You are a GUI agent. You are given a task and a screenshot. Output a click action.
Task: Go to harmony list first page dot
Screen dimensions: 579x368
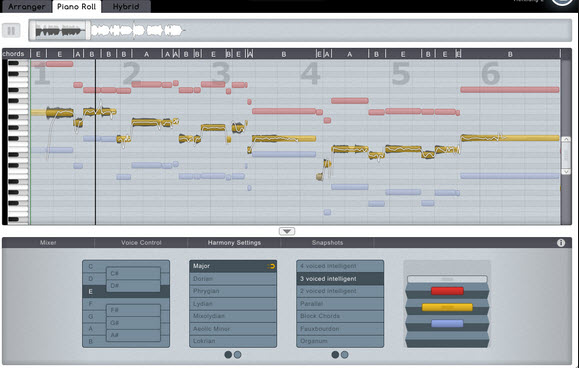coord(335,355)
